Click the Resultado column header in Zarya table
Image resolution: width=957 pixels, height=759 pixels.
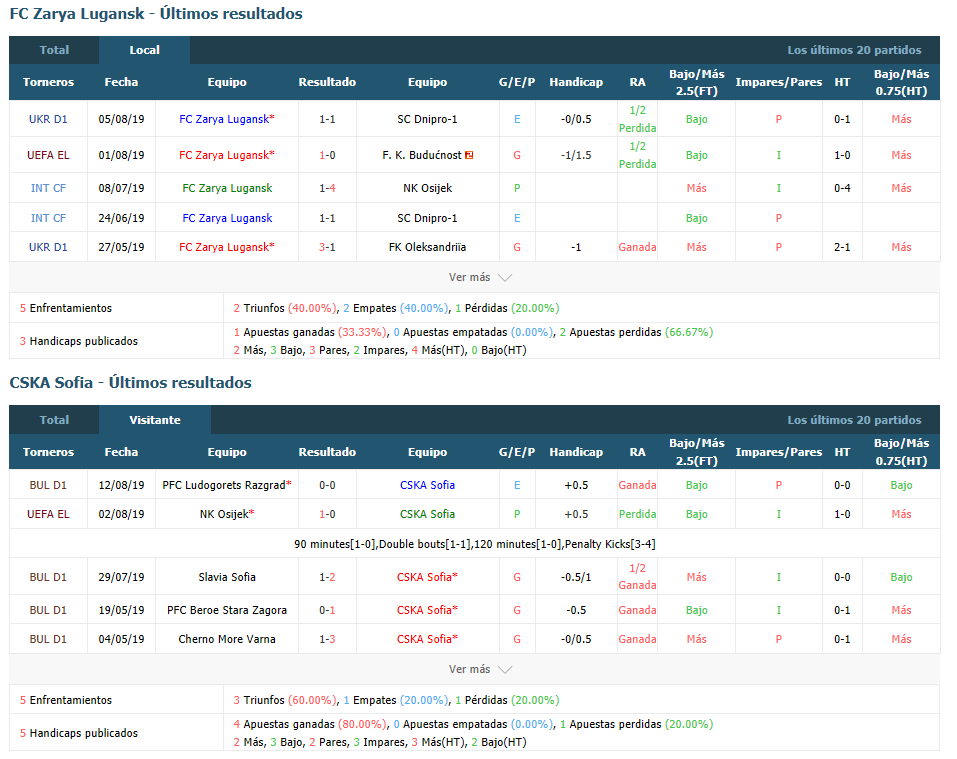point(327,82)
